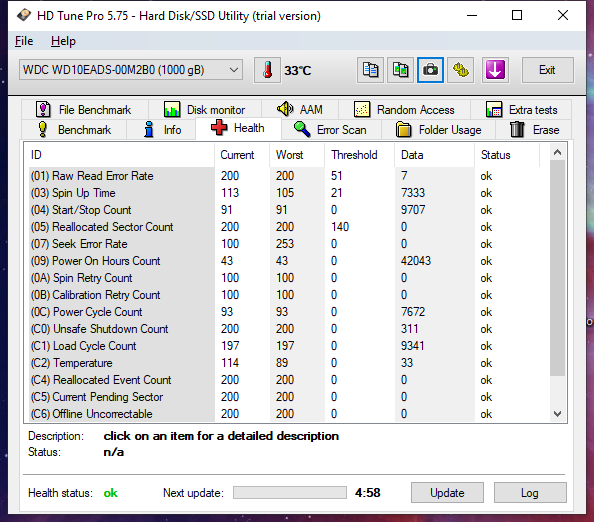Viewport: 594px width, 522px height.
Task: Save screenshot camera icon
Action: click(430, 70)
